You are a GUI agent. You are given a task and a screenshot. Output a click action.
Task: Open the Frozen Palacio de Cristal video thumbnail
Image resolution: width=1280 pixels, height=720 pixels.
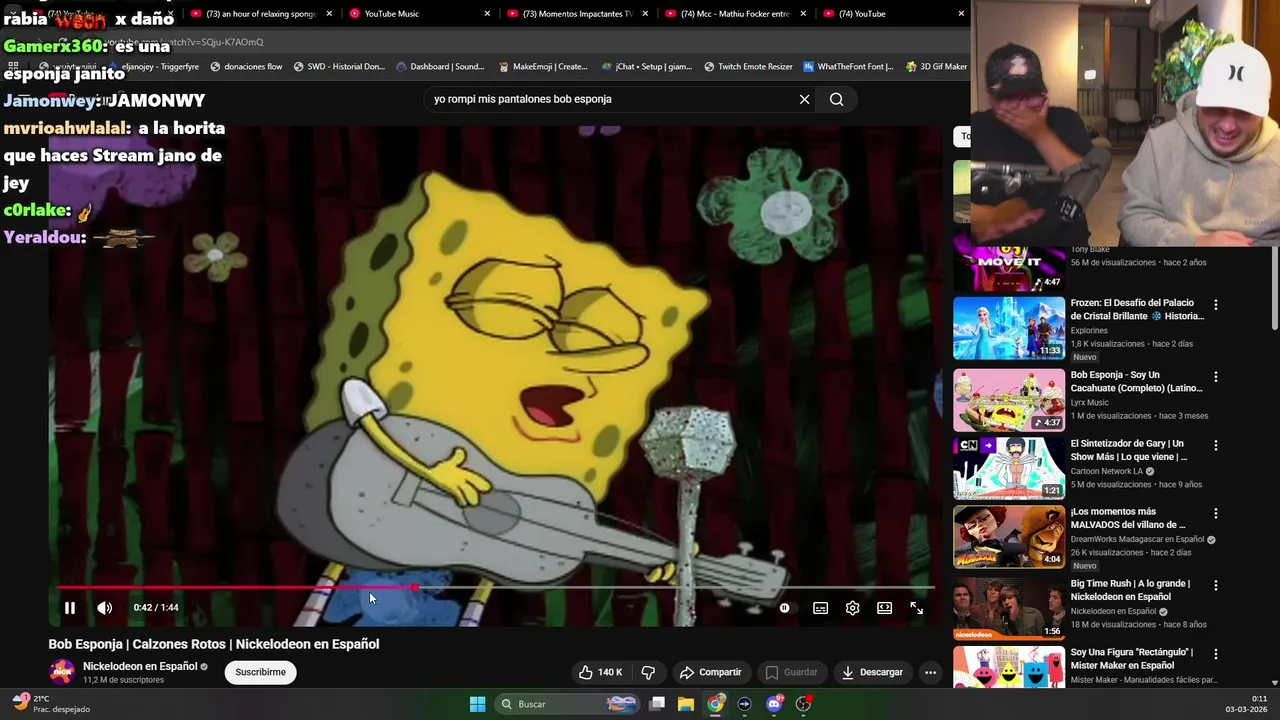click(1009, 328)
